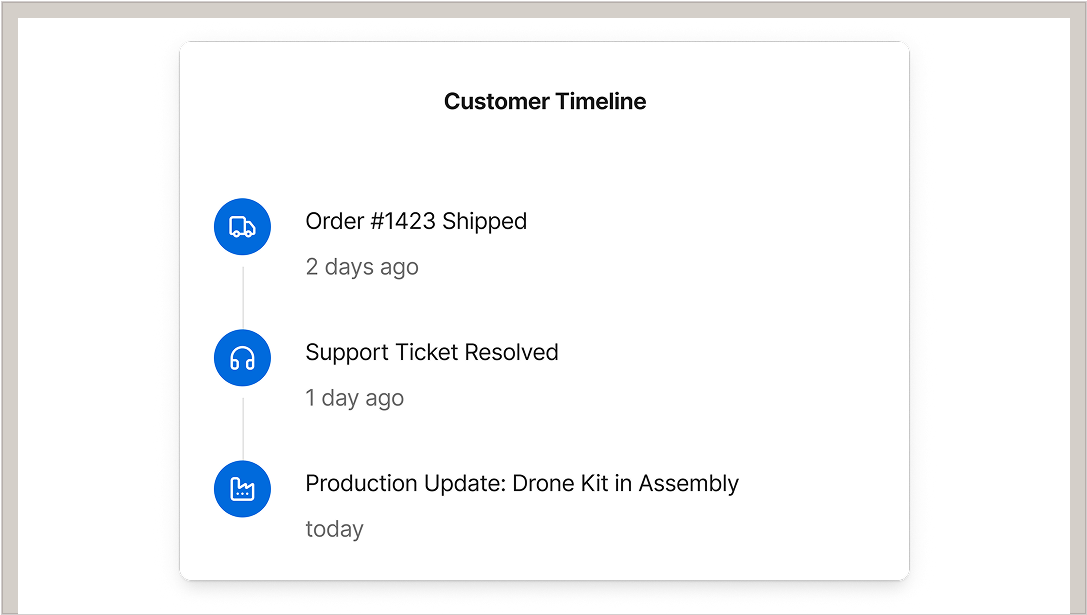Screen dimensions: 1087x615
Task: Open Production Update: Drone Kit in Assembly
Action: tap(521, 483)
